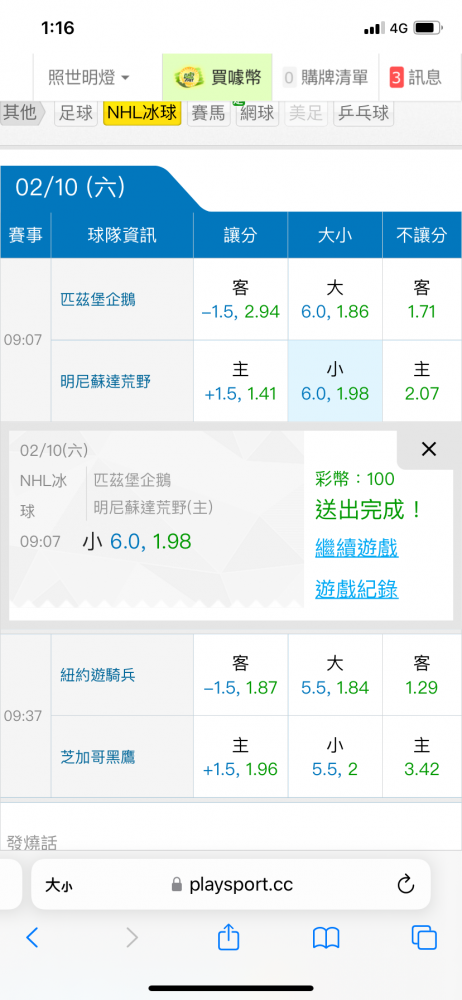Switch to the 足球 tab

[75, 114]
